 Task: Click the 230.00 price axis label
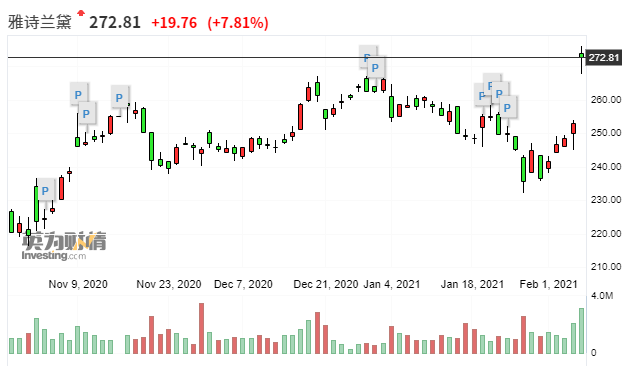tap(606, 199)
